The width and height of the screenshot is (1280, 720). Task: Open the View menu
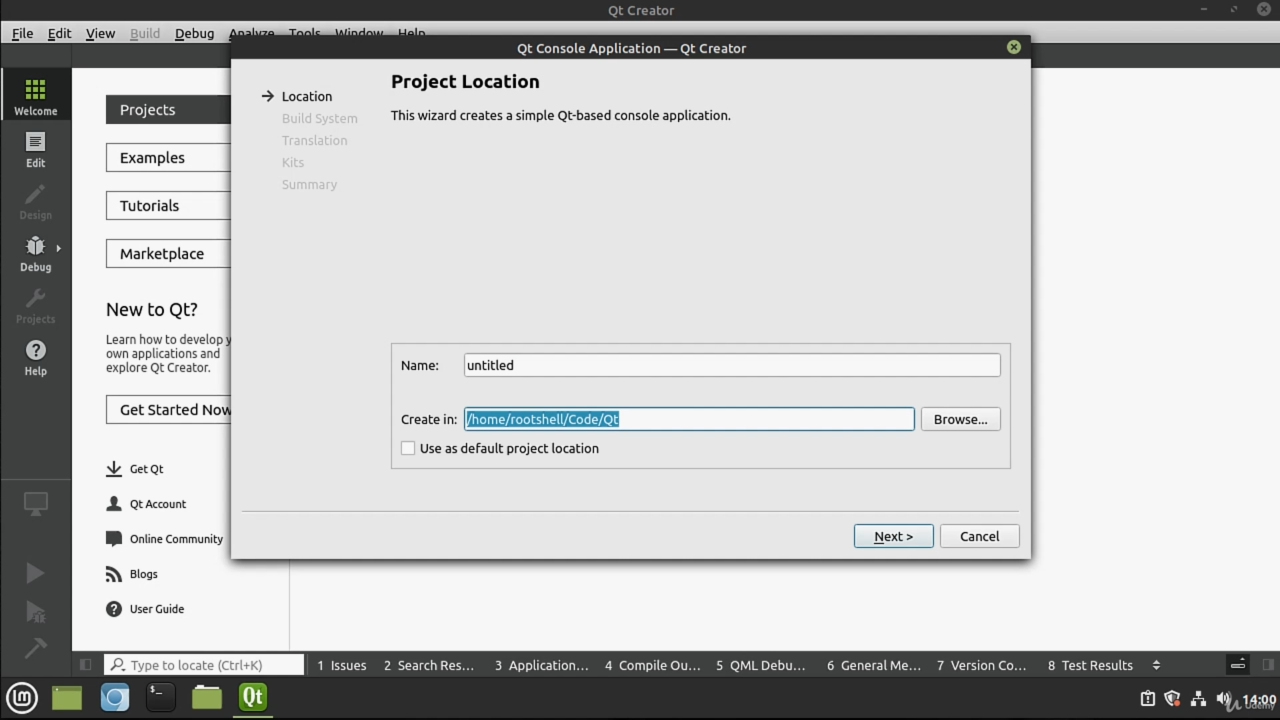pos(100,33)
